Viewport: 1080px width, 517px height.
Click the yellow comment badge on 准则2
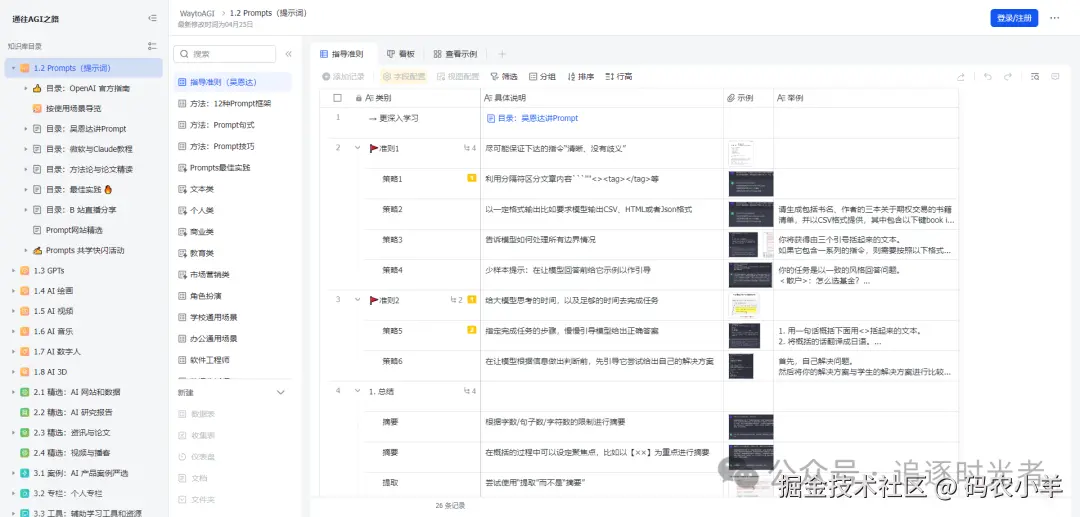[x=472, y=299]
